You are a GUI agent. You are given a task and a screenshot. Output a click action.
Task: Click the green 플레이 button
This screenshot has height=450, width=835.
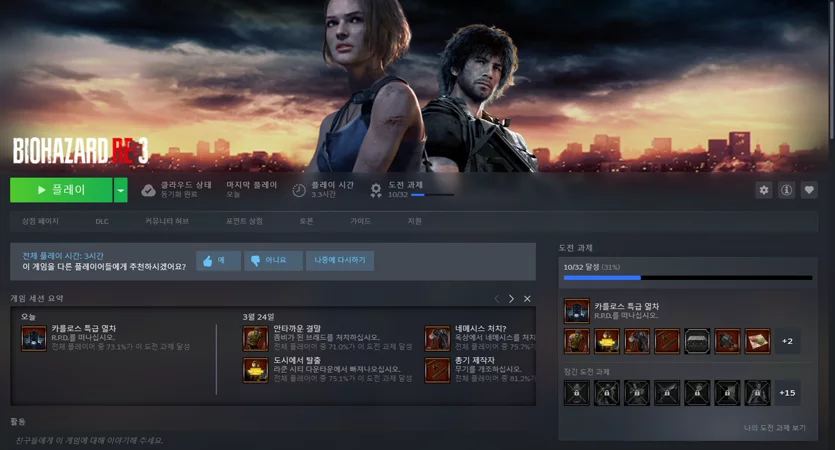[61, 190]
